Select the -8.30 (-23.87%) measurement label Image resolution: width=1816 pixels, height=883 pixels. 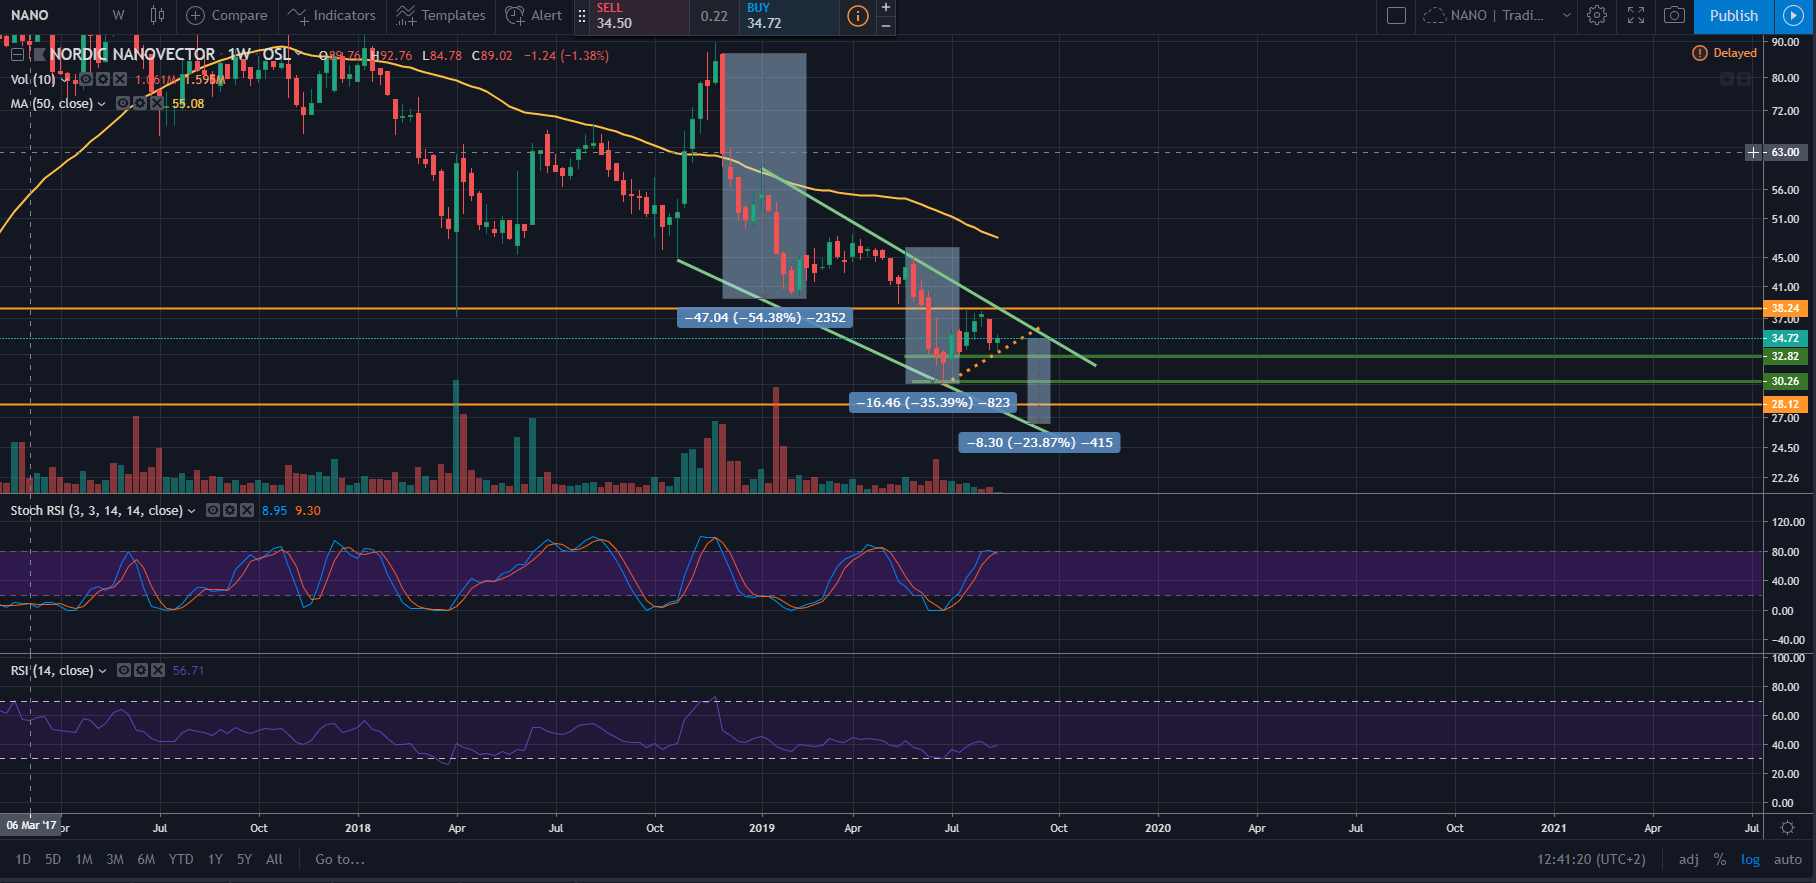tap(1039, 442)
